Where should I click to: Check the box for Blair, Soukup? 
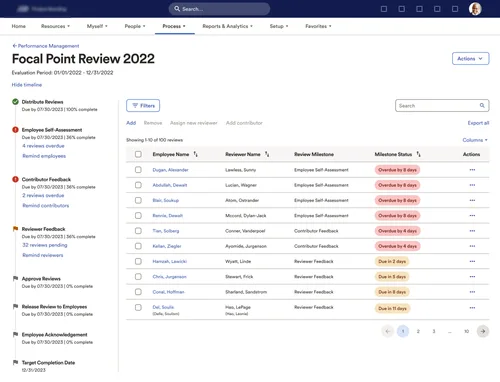click(x=138, y=200)
